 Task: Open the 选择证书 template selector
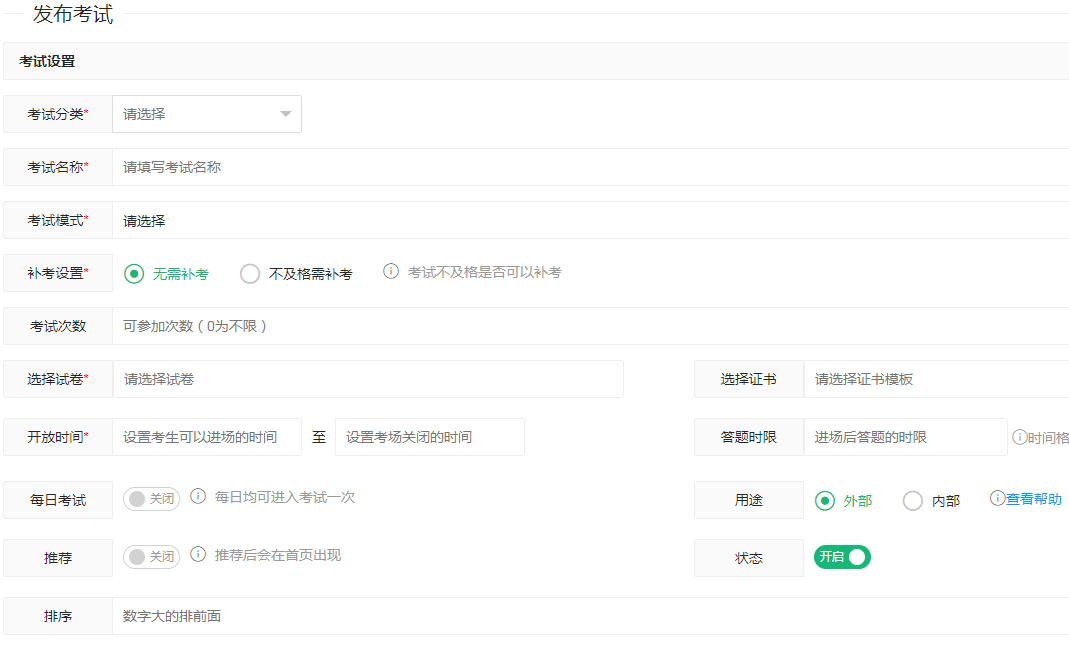(x=935, y=379)
